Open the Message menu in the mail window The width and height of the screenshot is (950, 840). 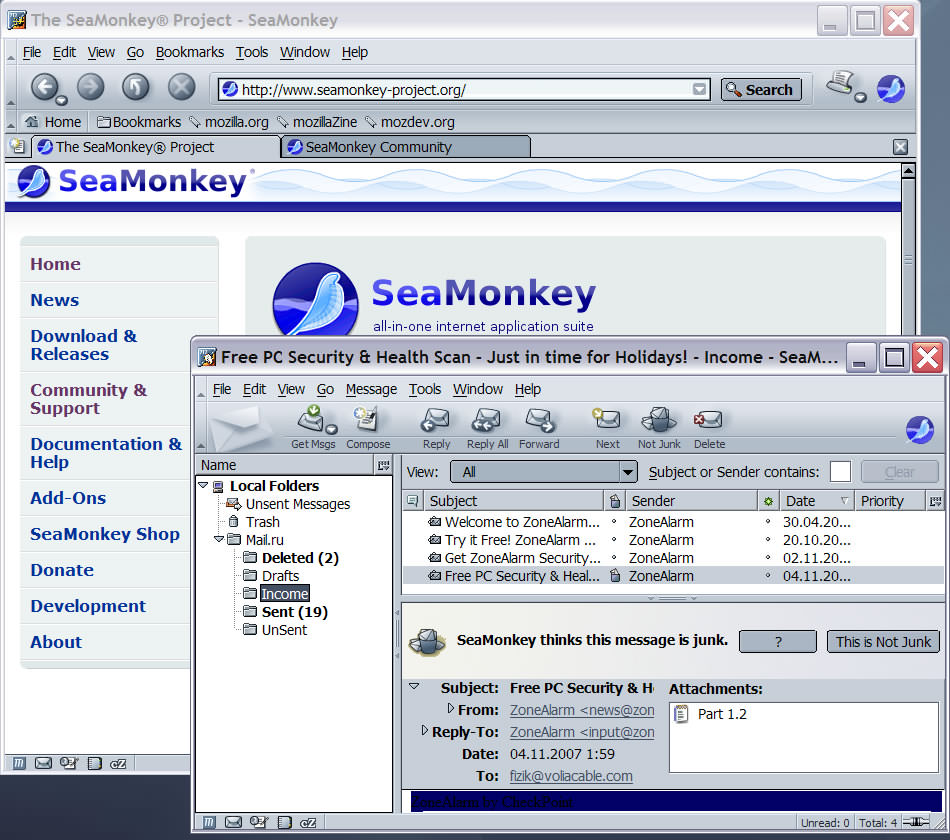[371, 389]
